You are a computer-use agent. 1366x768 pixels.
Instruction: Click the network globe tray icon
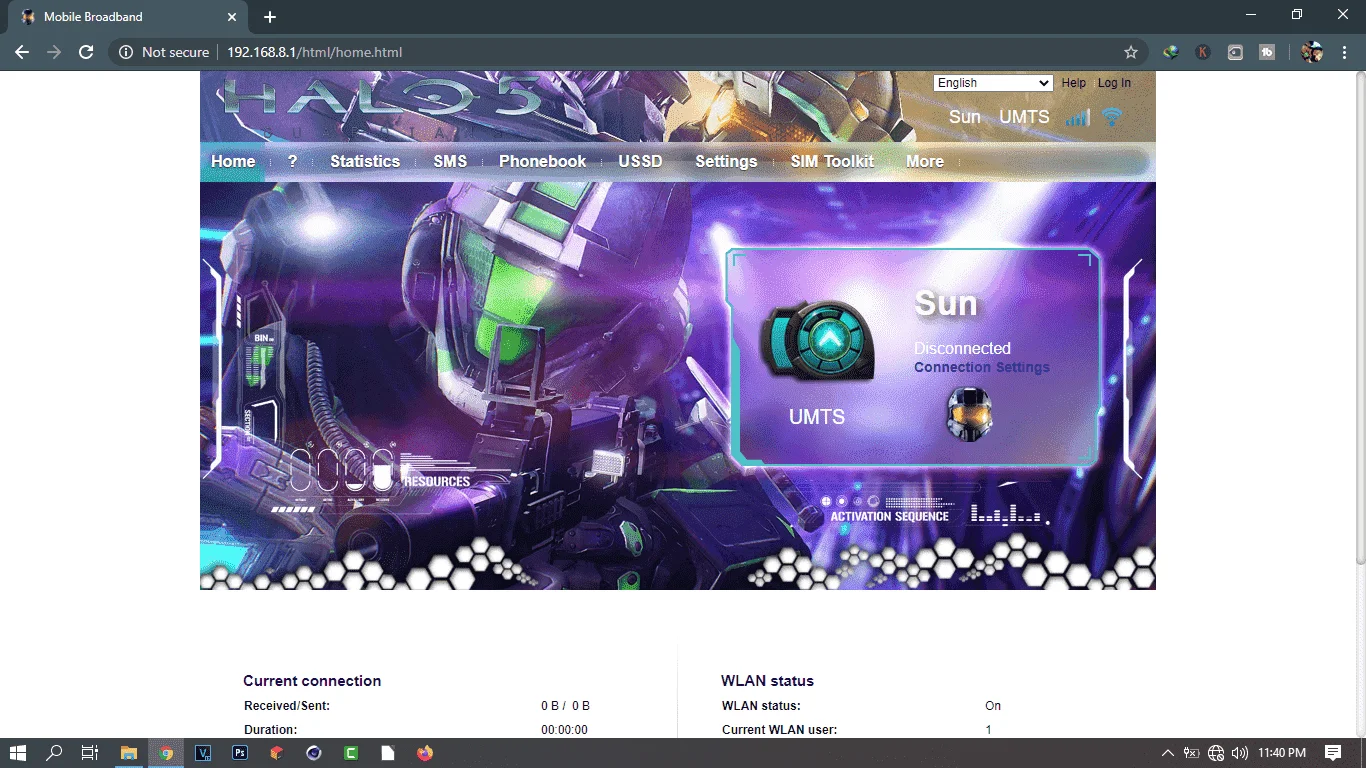click(x=1216, y=753)
